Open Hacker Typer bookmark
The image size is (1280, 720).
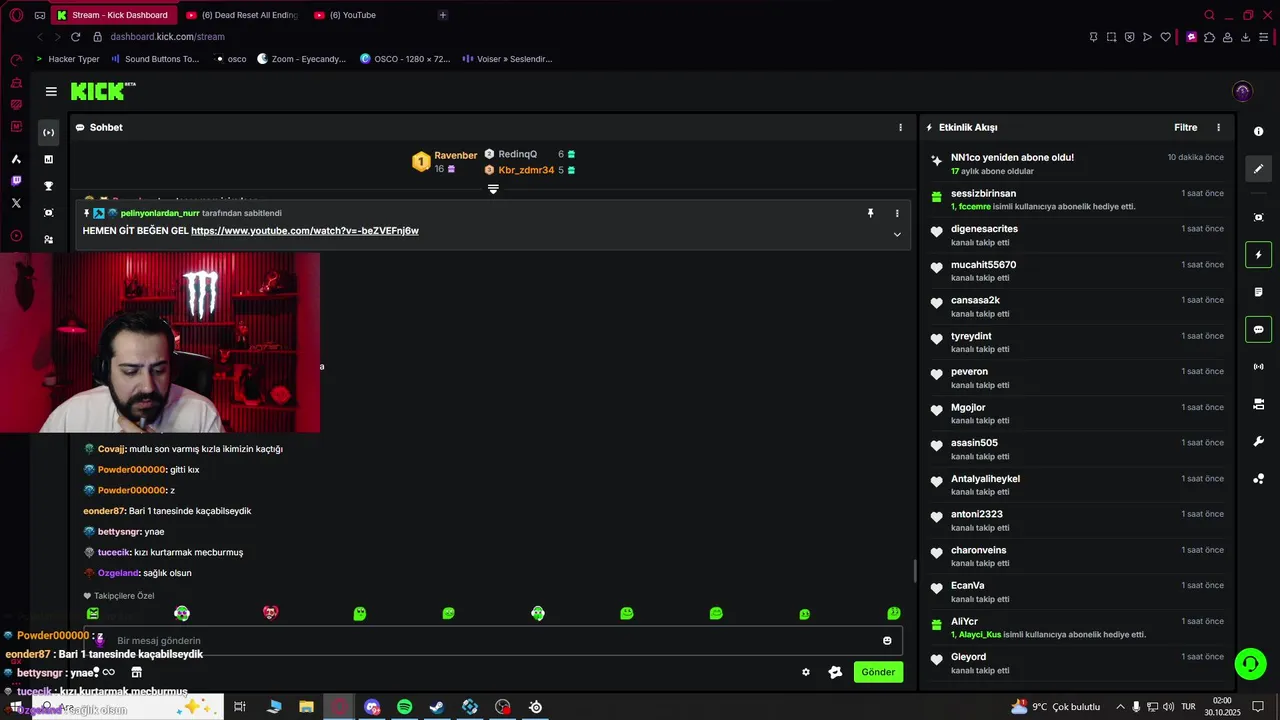(67, 59)
